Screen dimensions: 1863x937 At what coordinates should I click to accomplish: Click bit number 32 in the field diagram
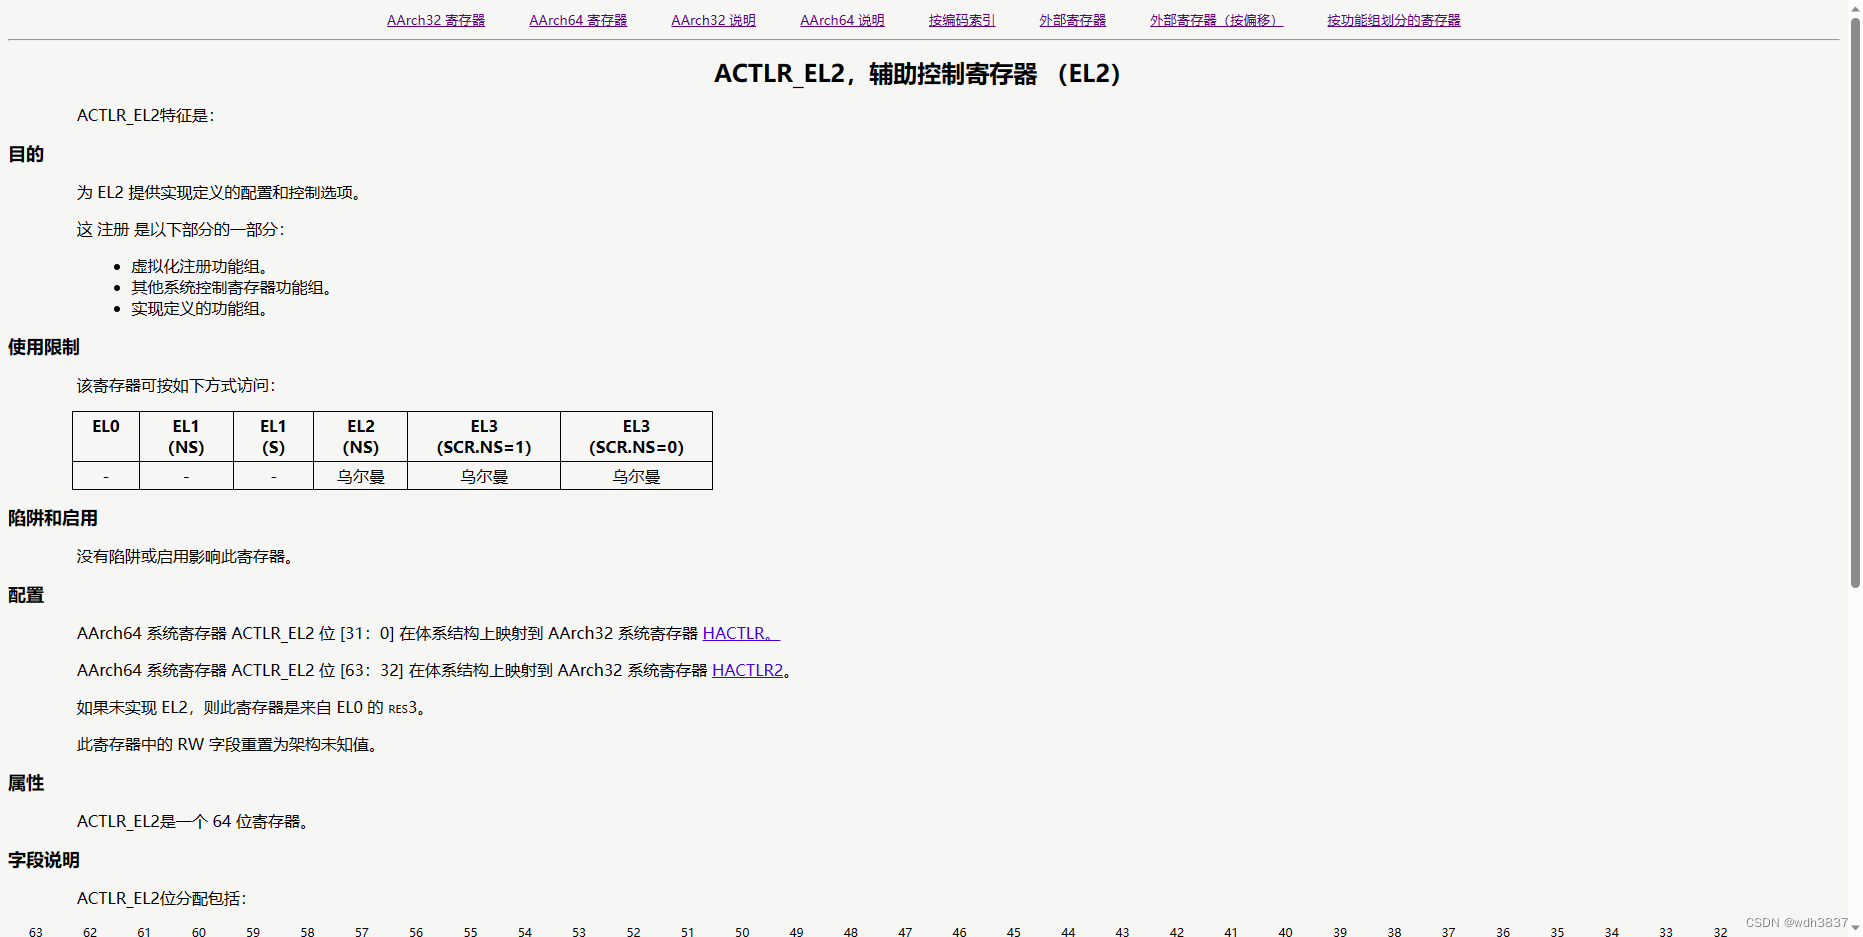1720,931
